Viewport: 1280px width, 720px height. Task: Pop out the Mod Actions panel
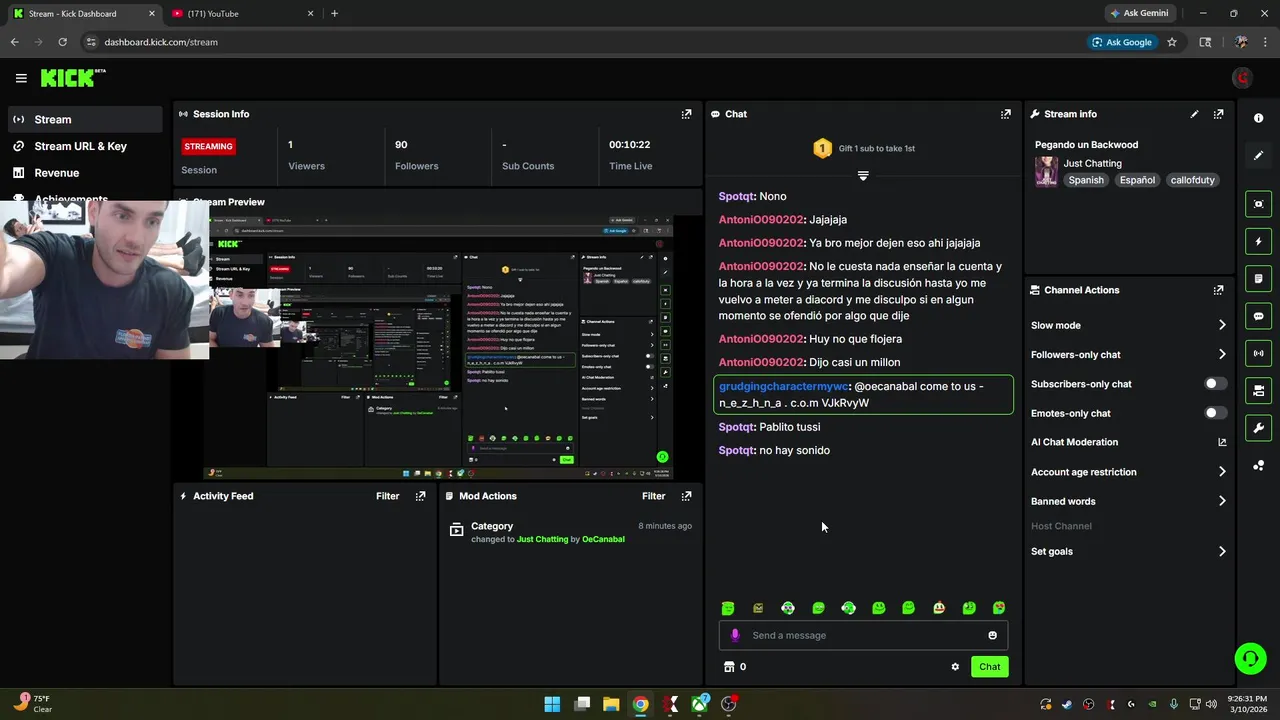click(686, 496)
